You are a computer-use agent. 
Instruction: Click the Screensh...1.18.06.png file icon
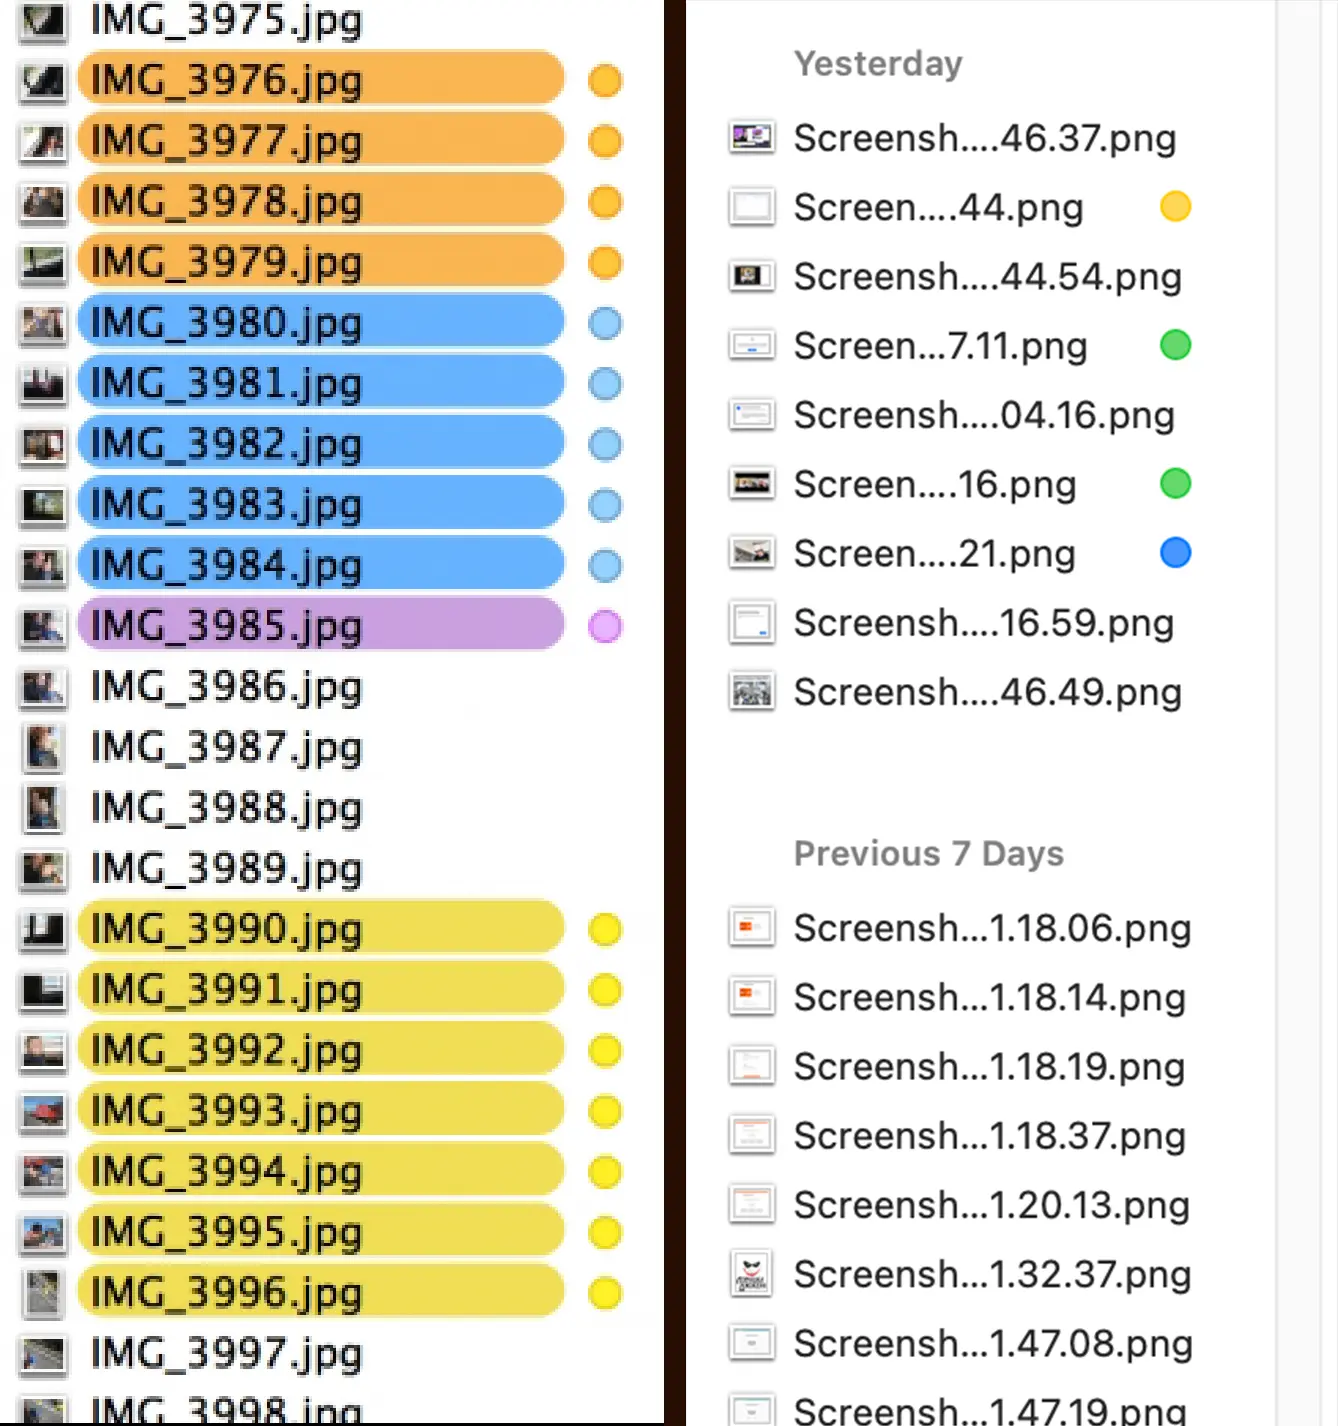[x=751, y=927]
